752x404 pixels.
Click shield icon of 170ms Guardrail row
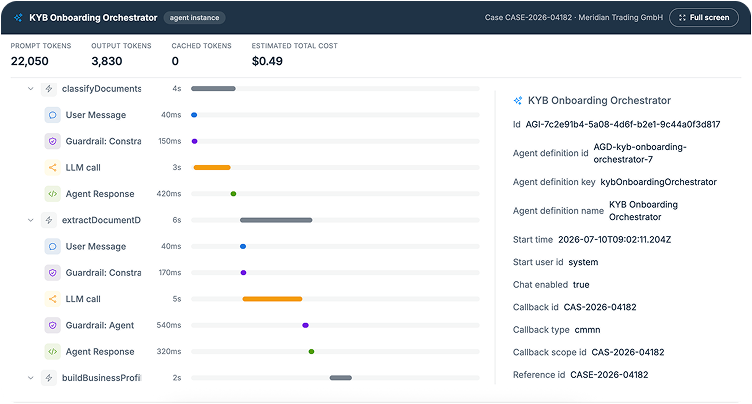point(53,273)
